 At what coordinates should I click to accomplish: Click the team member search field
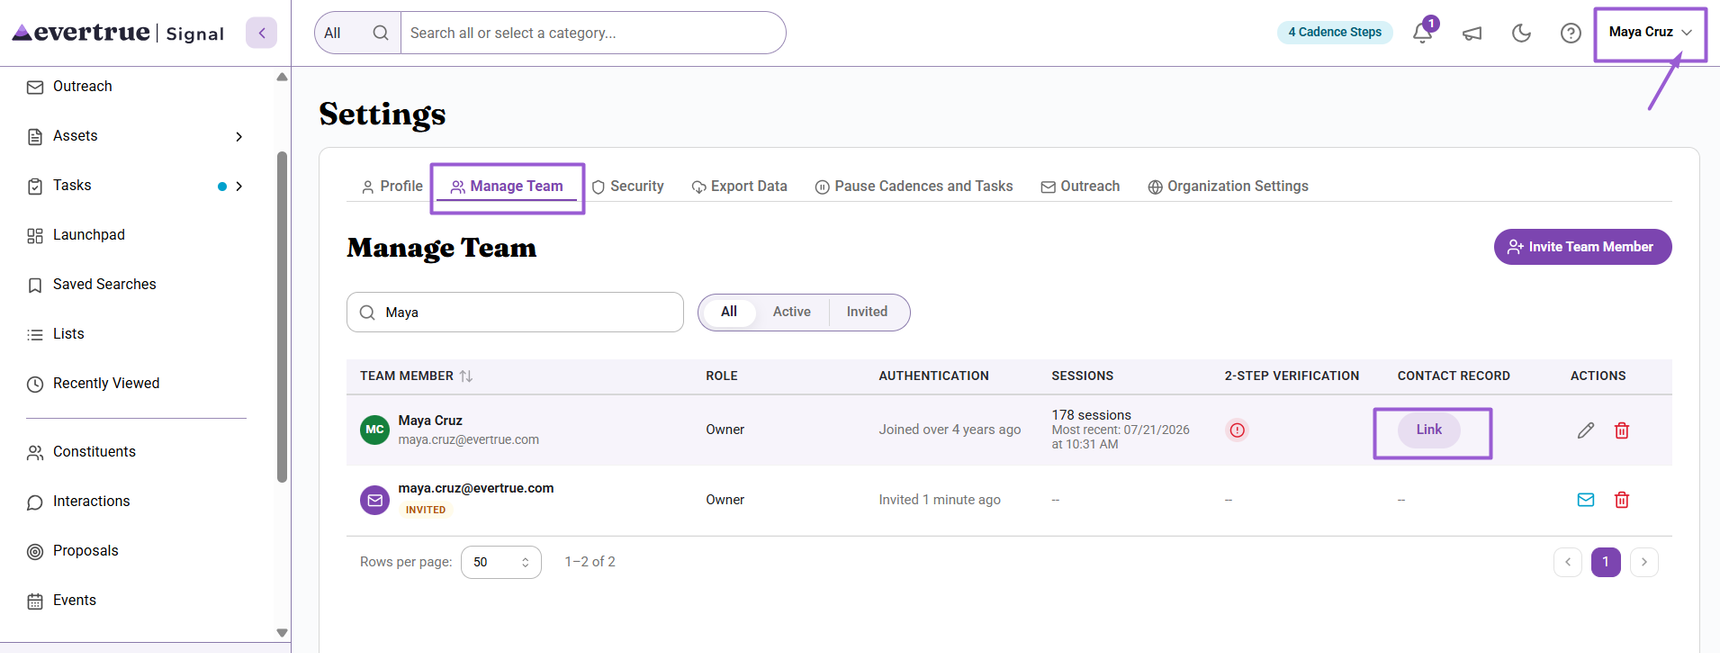coord(515,312)
